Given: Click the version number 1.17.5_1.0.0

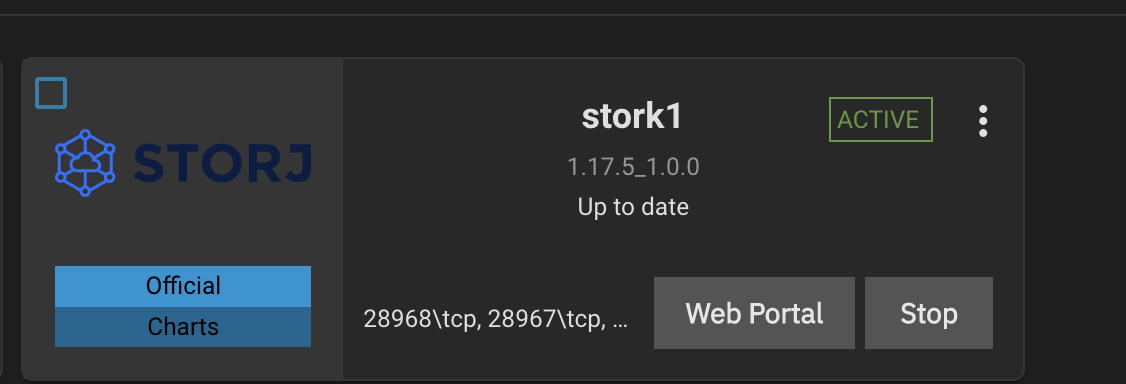Looking at the screenshot, I should (633, 167).
